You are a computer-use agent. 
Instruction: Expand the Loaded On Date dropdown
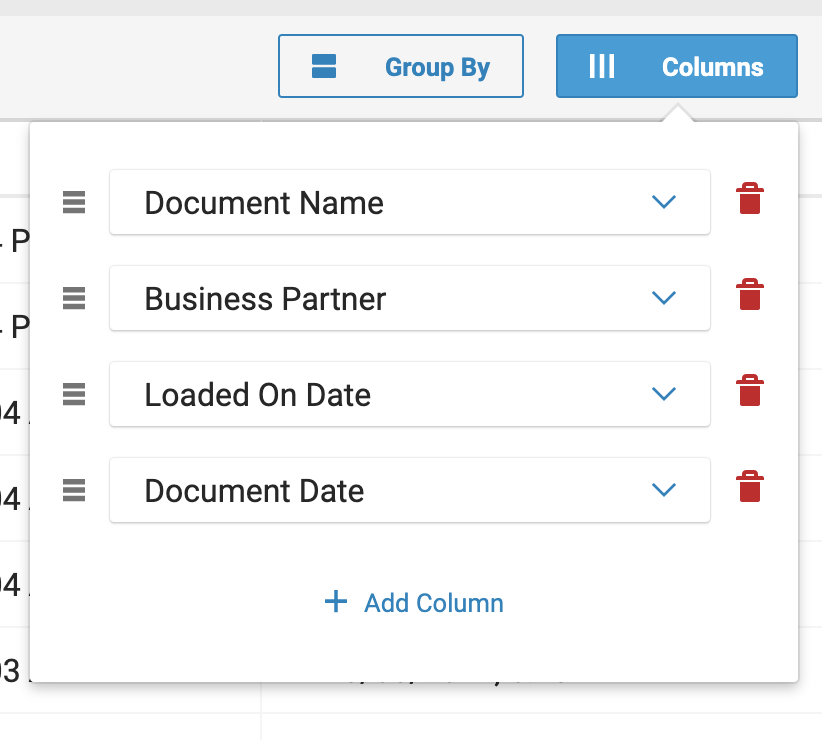tap(410, 394)
